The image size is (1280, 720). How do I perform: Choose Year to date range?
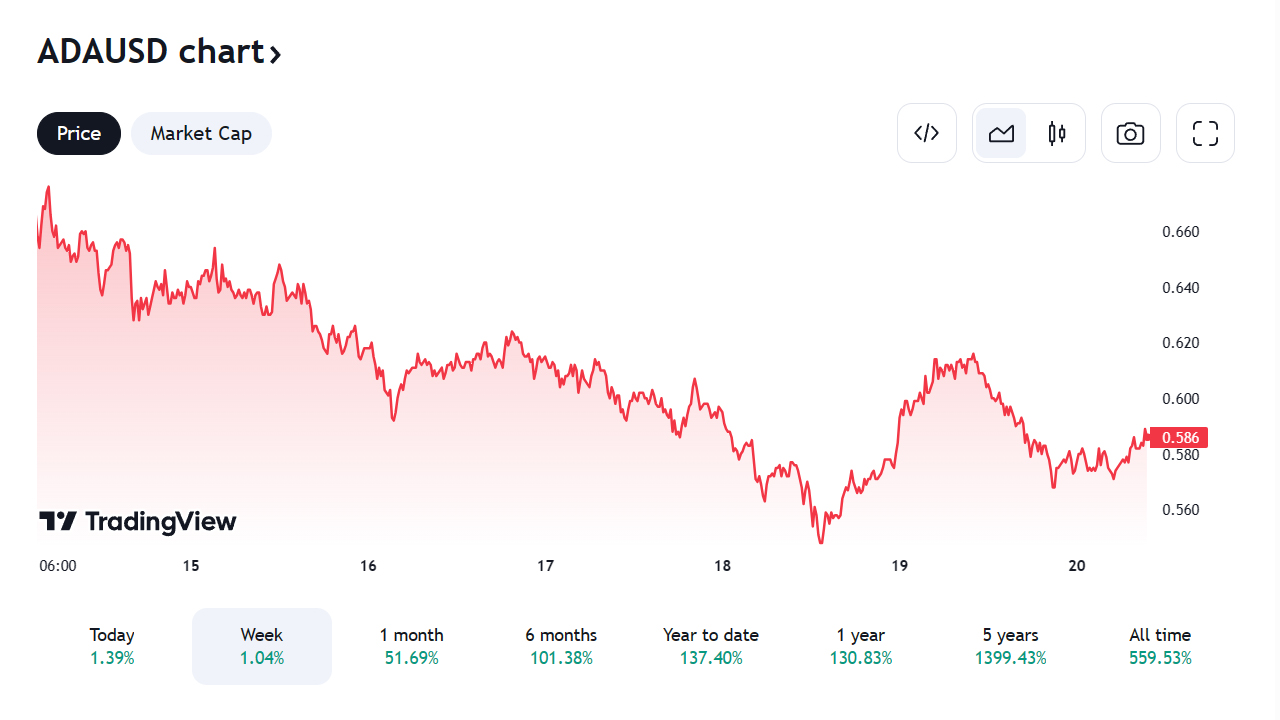click(x=711, y=646)
